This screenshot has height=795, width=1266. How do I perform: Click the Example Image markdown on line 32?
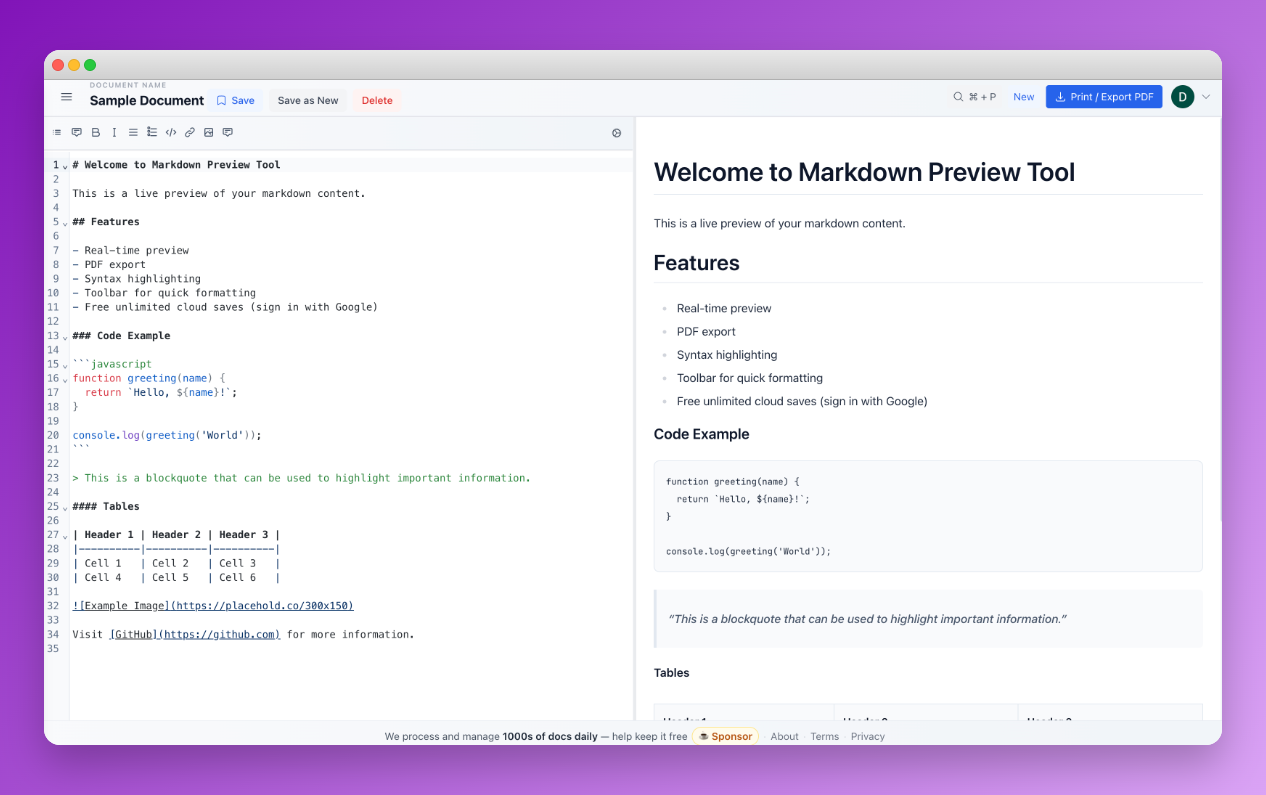click(213, 606)
